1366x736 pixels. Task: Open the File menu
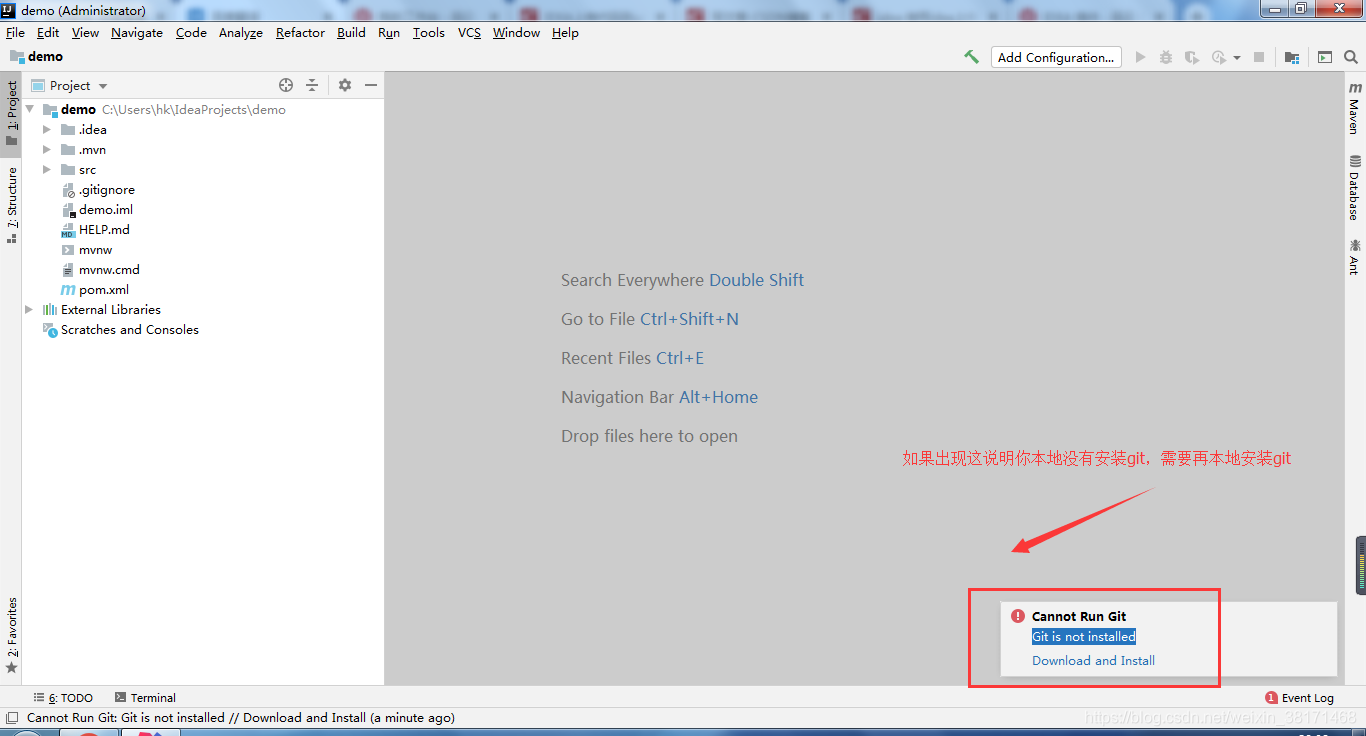pos(15,32)
